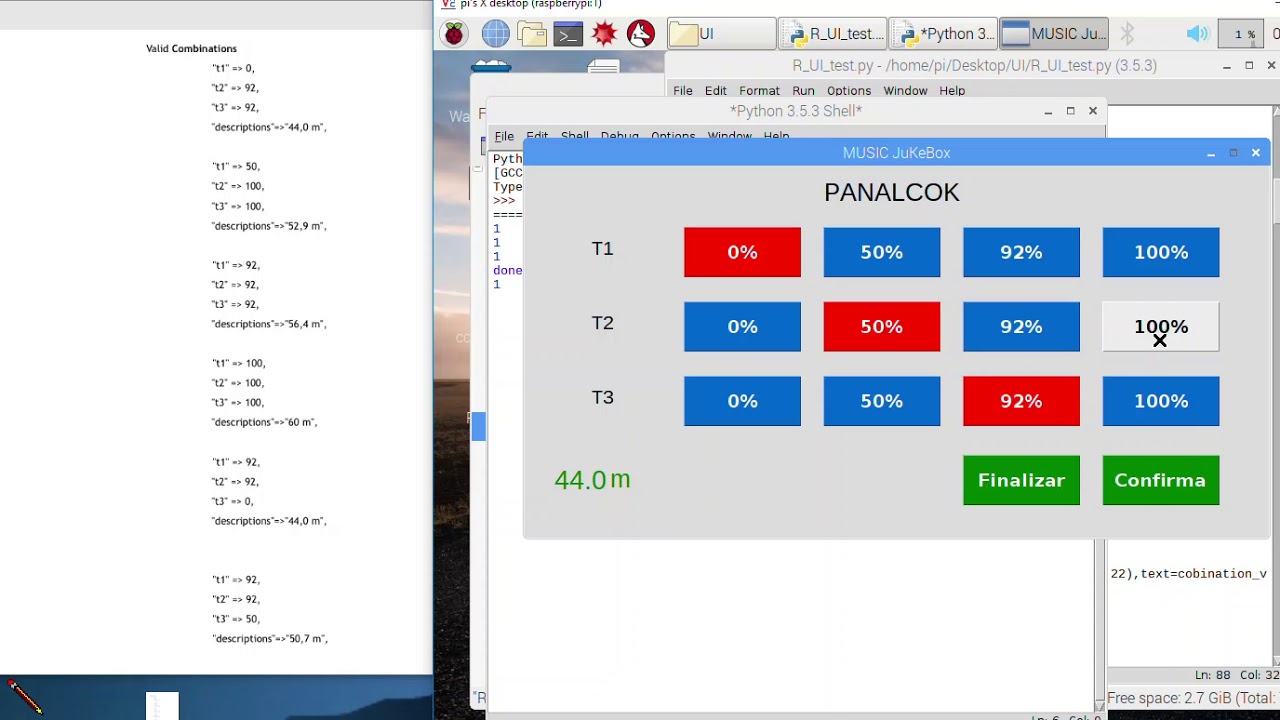Switch to the UI folder taskbar item
Image resolution: width=1280 pixels, height=720 pixels.
tap(720, 34)
